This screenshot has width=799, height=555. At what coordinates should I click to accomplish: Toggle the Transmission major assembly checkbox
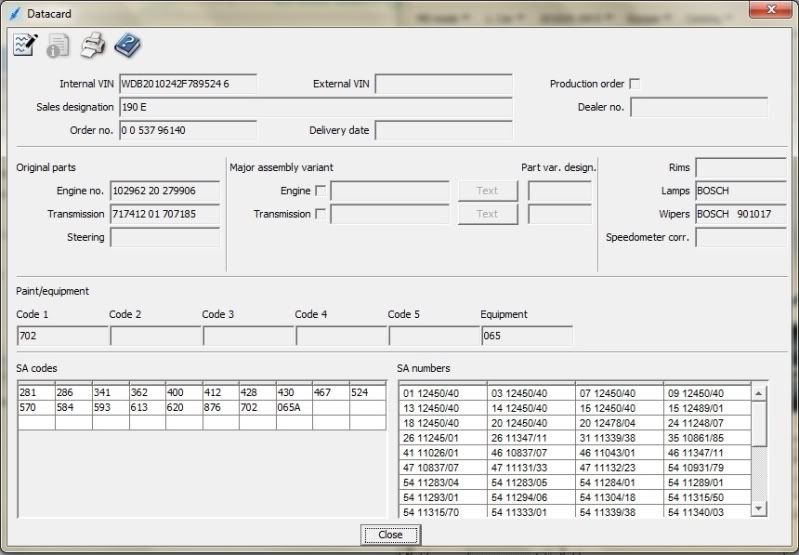point(320,214)
